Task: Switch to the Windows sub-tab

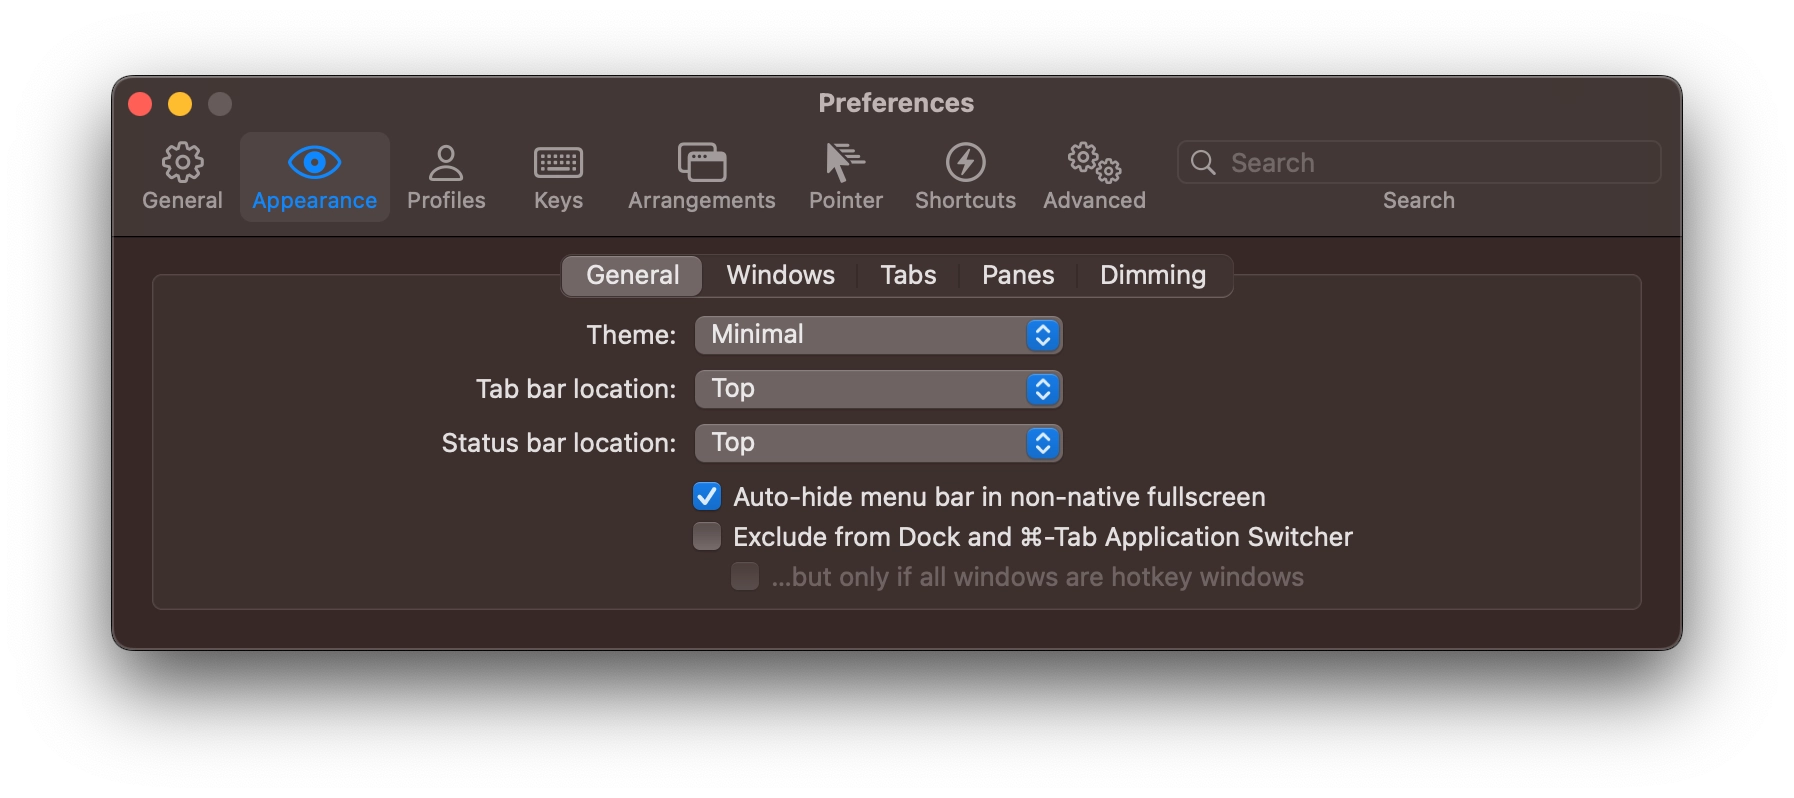Action: pyautogui.click(x=780, y=275)
